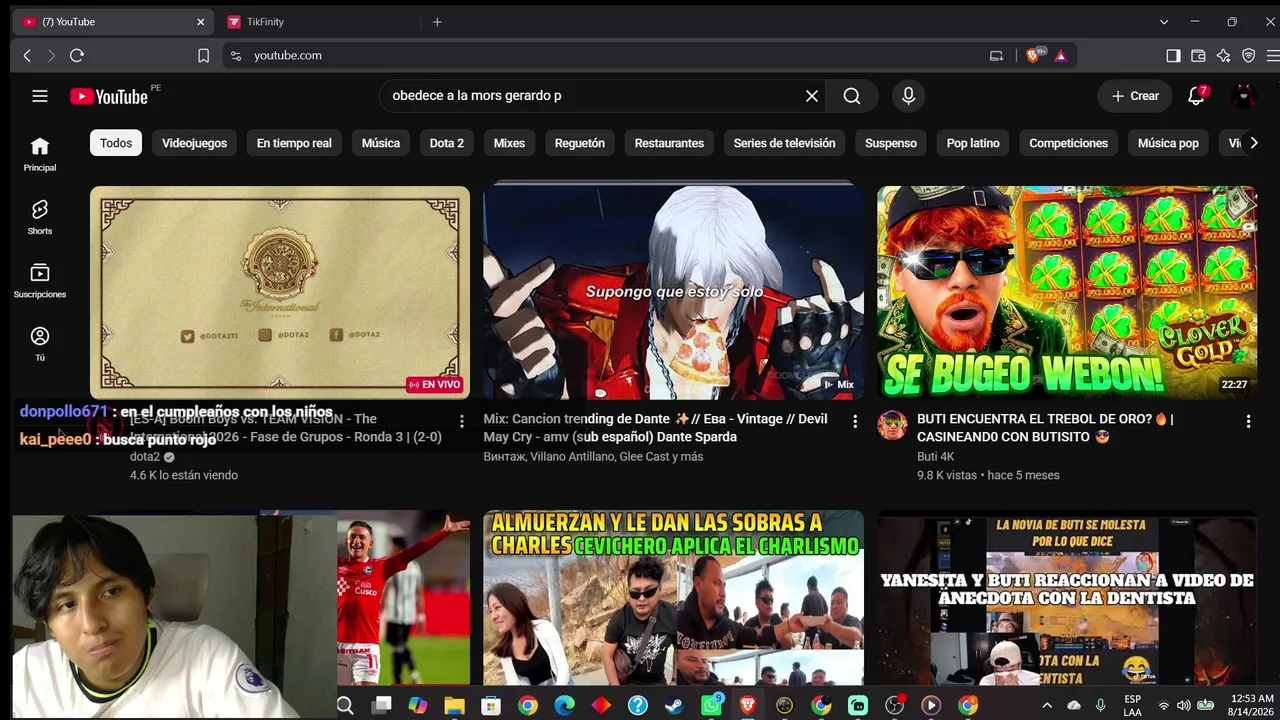Click the Crear button
1280x720 pixels.
click(x=1135, y=96)
